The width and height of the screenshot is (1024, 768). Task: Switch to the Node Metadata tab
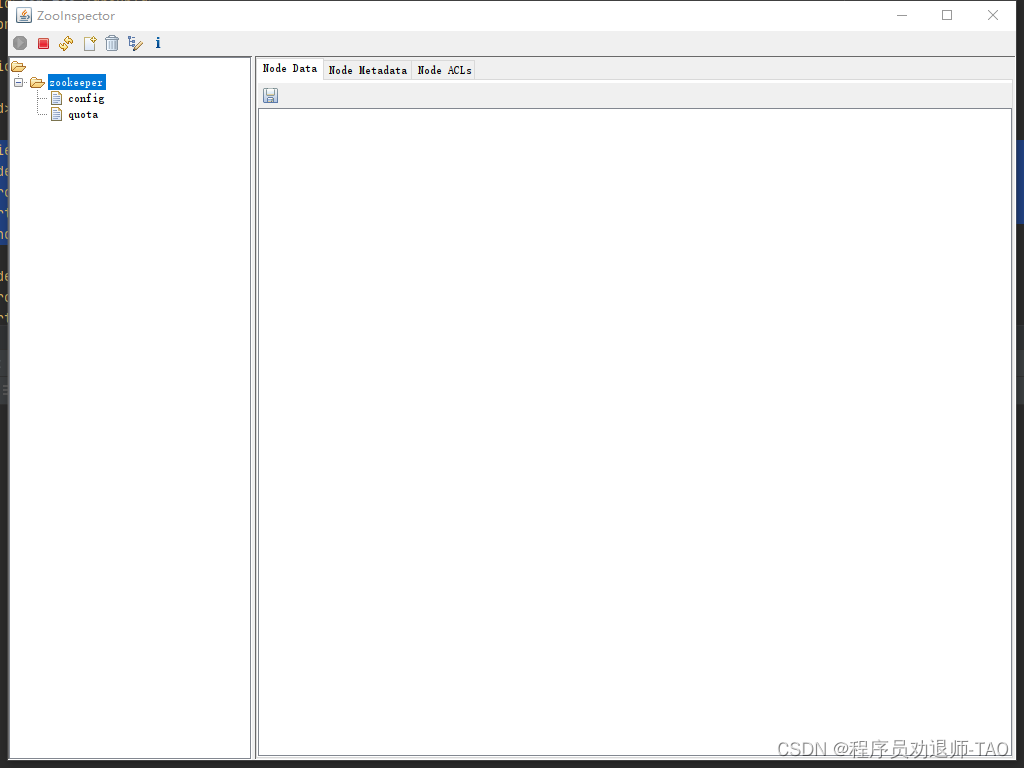pos(368,70)
